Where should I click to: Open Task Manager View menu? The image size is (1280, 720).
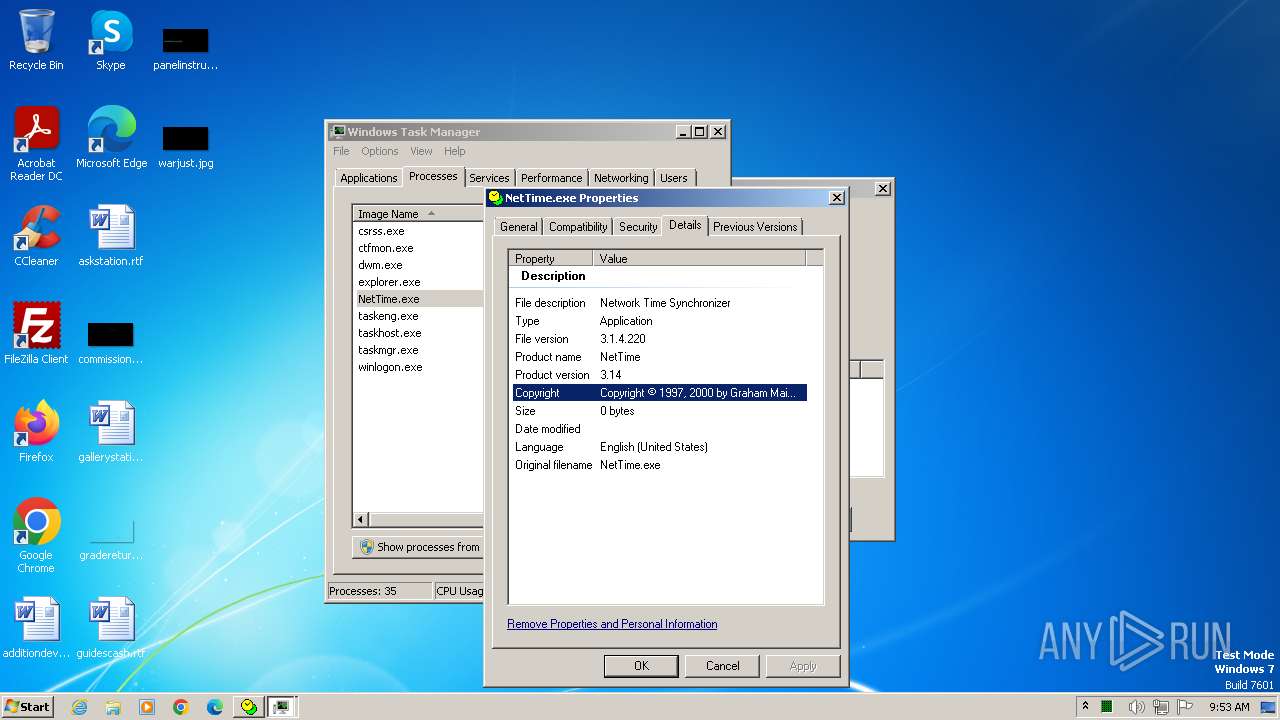point(421,151)
